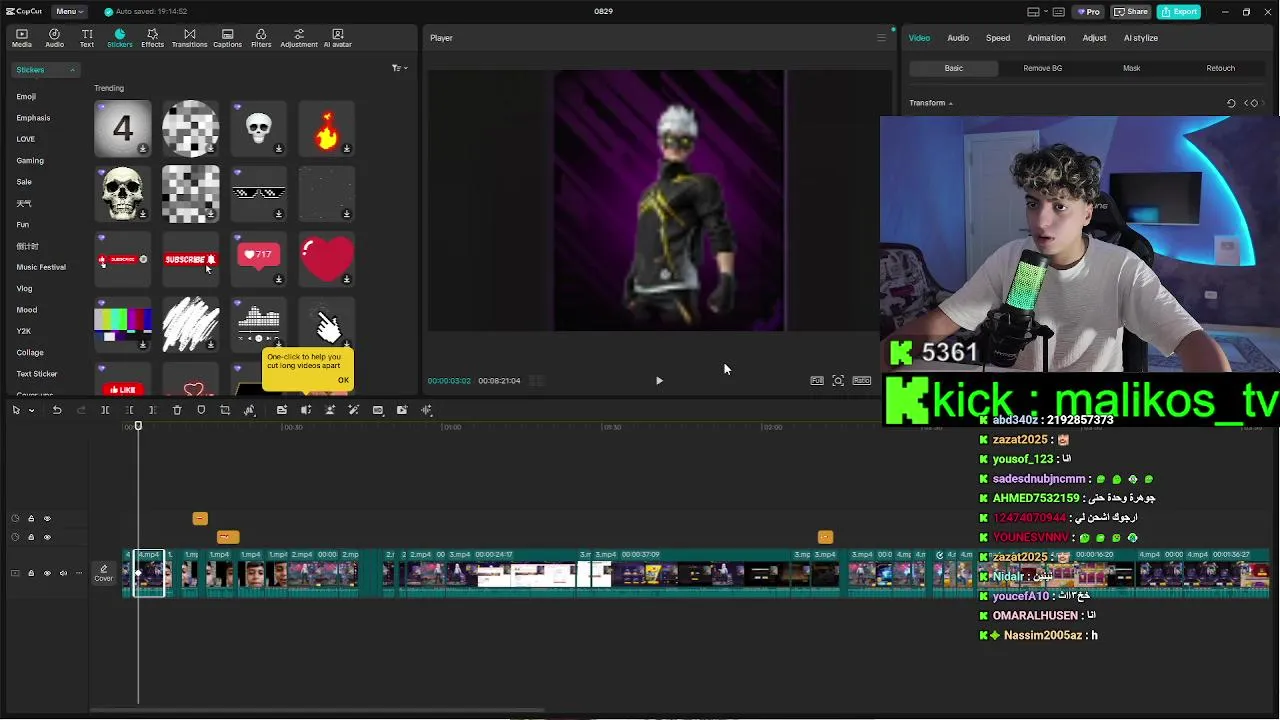The width and height of the screenshot is (1280, 720).
Task: Toggle visibility of the second overlay track
Action: click(x=47, y=537)
